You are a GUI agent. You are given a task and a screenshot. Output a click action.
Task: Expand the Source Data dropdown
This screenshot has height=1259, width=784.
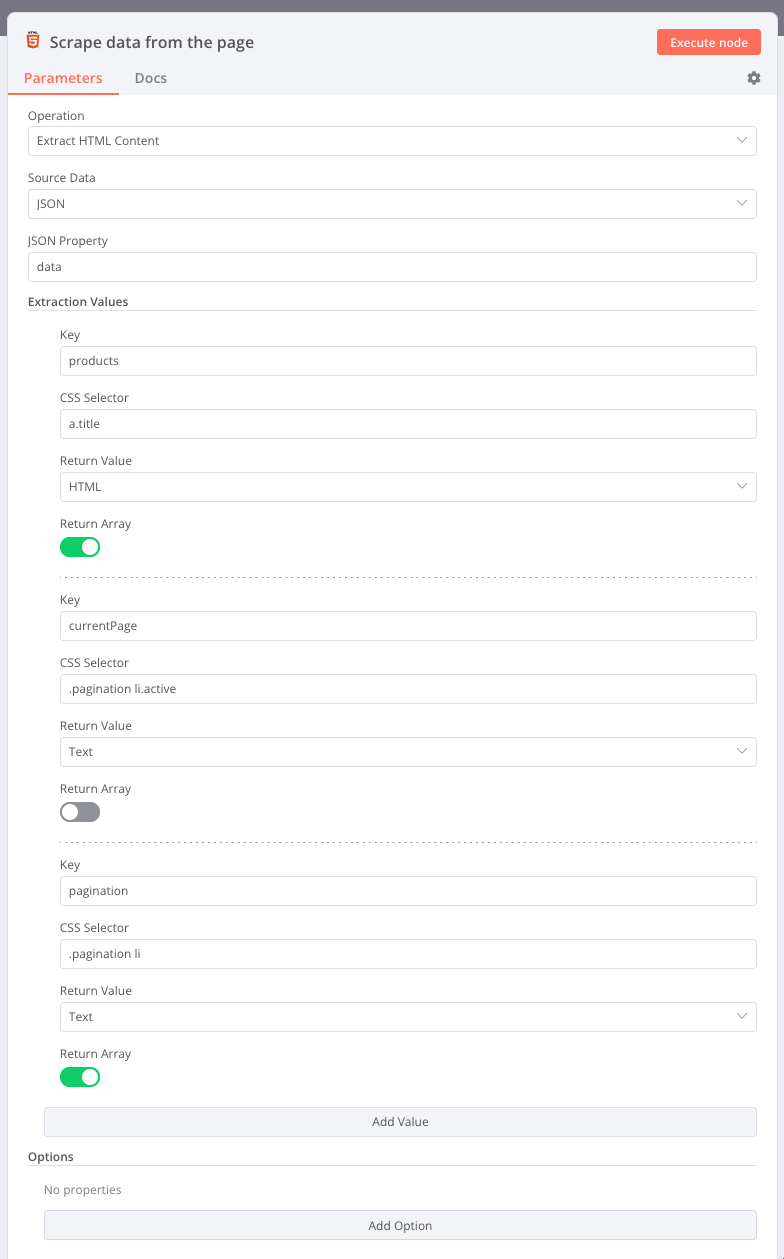pyautogui.click(x=393, y=203)
